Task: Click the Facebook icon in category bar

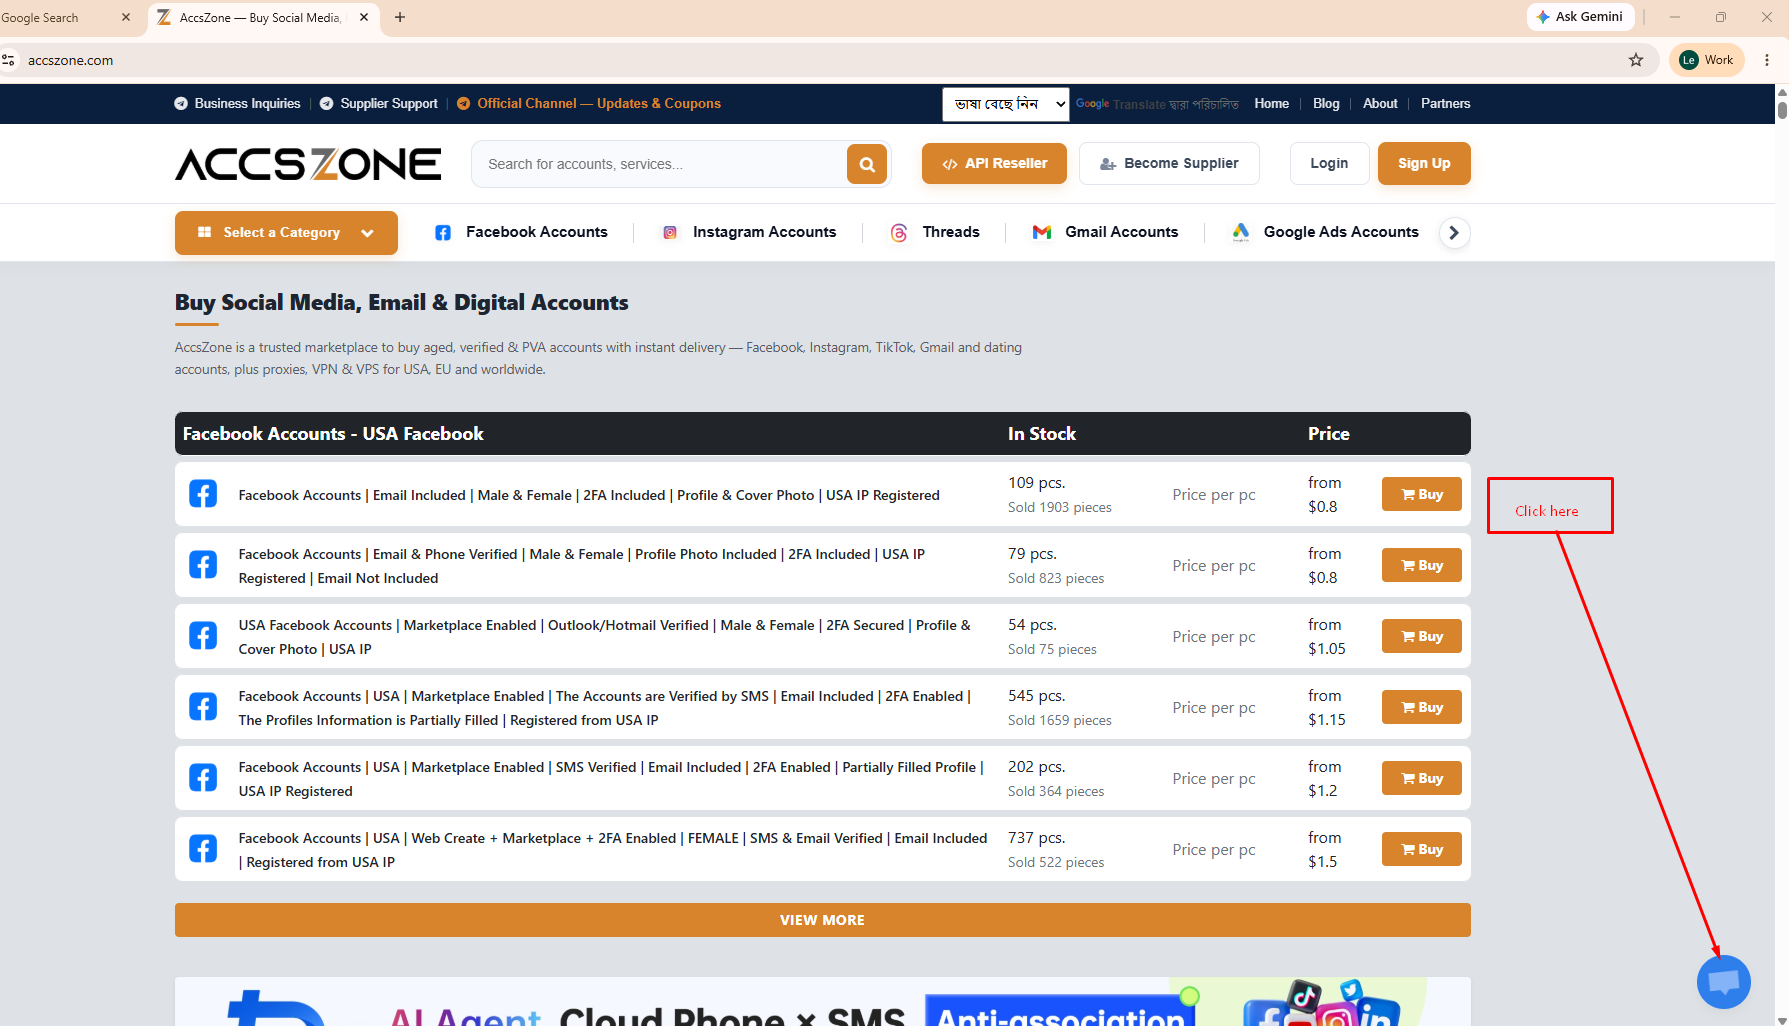Action: click(443, 233)
